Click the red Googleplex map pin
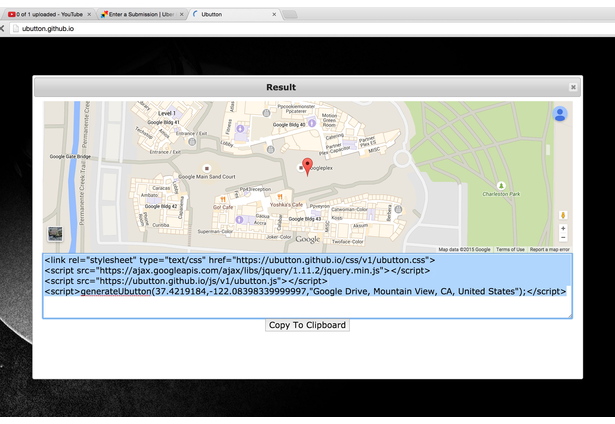The image size is (615, 424). tap(308, 167)
